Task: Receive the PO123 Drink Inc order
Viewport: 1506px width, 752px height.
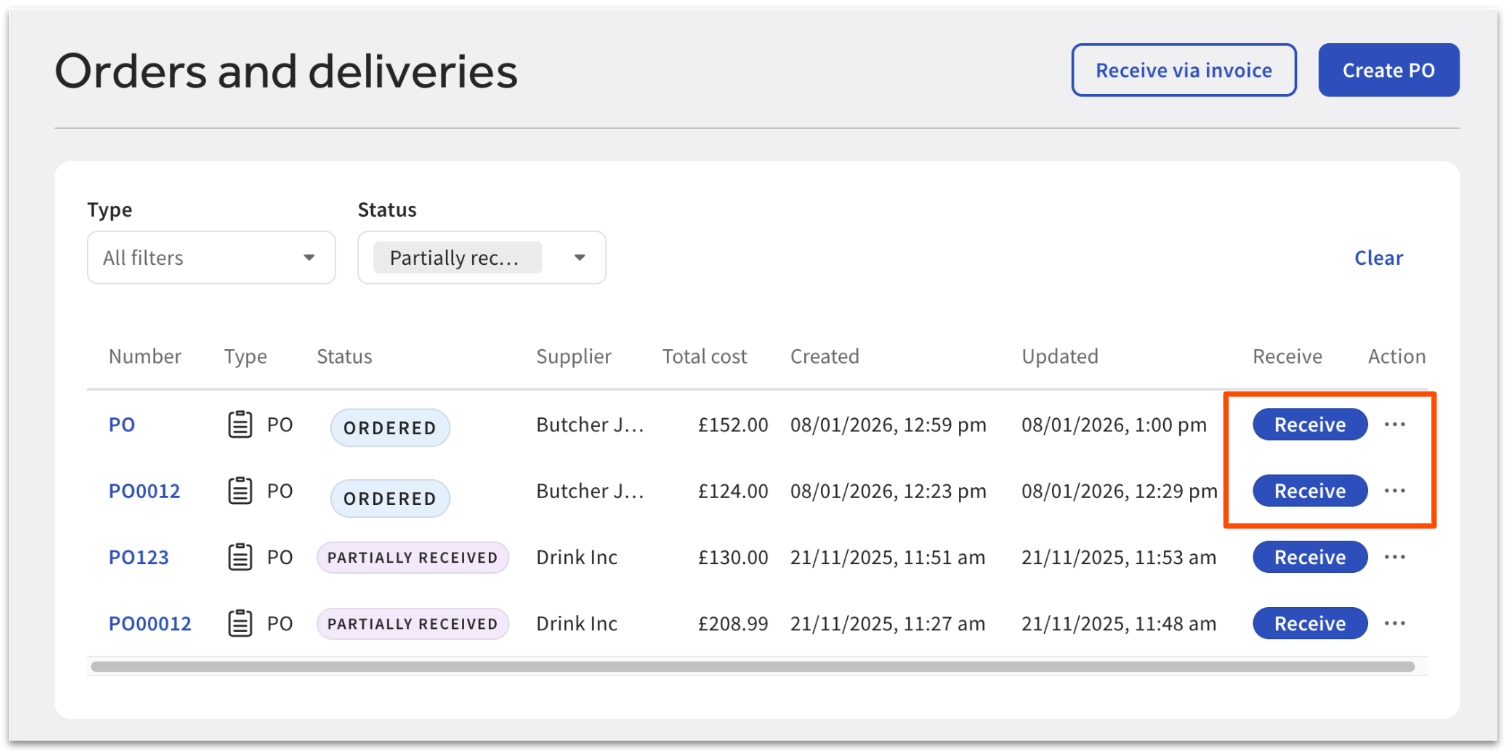Action: (x=1309, y=557)
